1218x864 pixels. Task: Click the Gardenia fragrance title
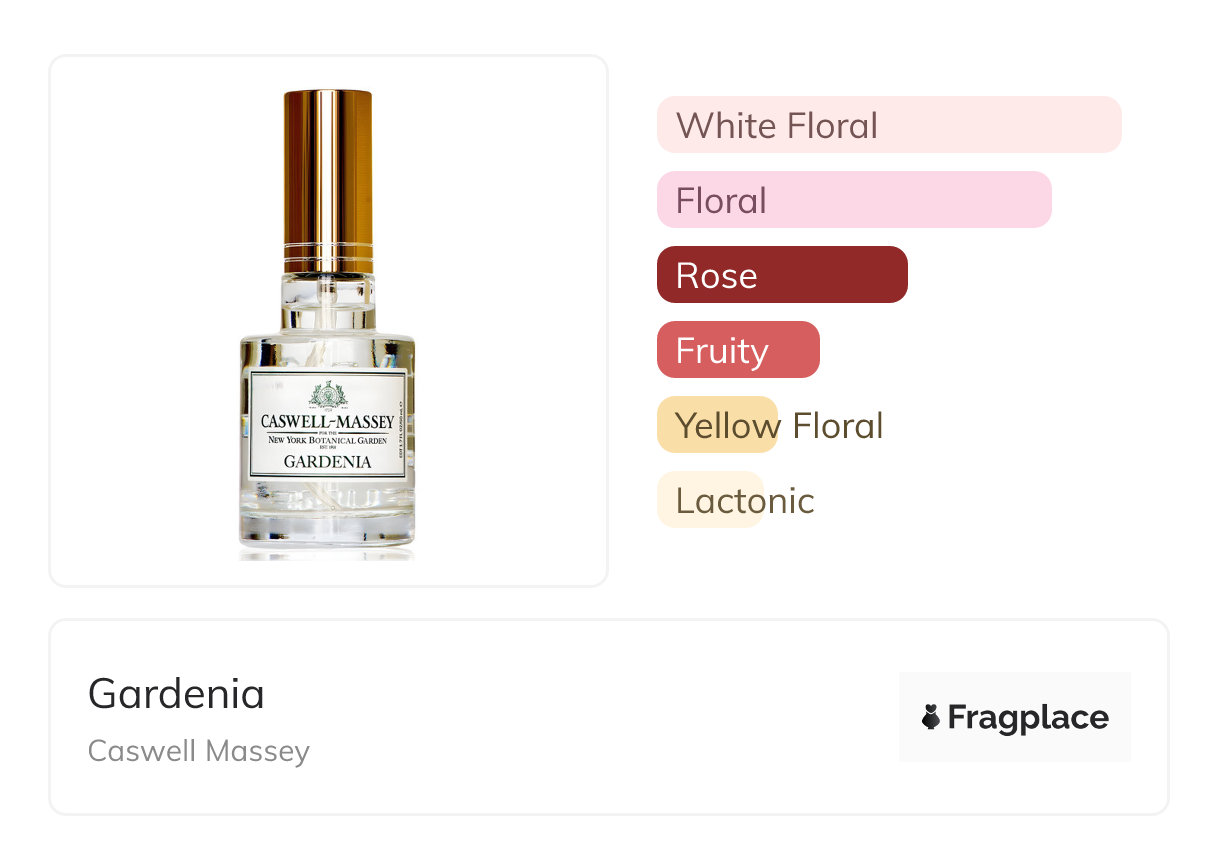tap(176, 693)
